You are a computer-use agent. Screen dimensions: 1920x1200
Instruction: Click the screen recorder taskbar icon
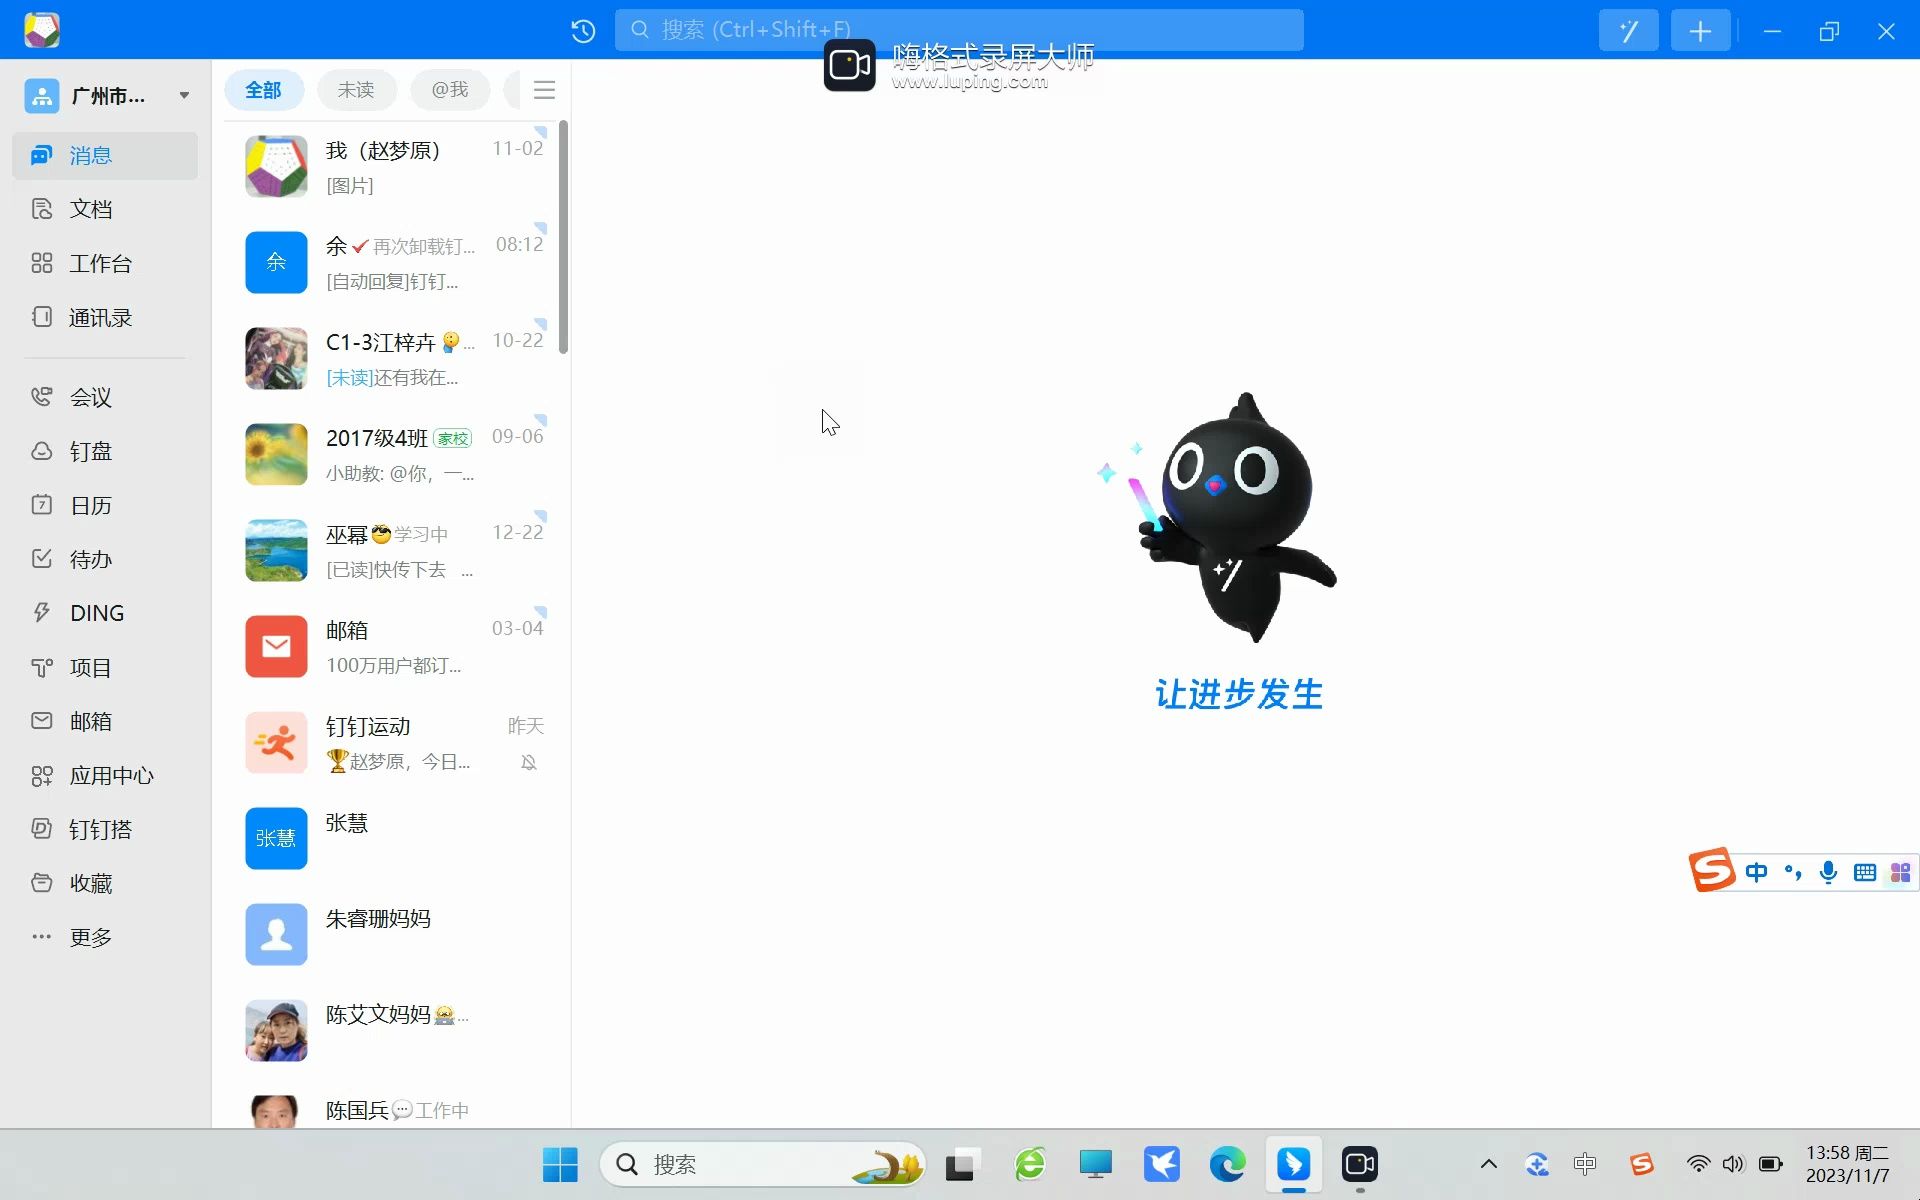tap(1359, 1164)
